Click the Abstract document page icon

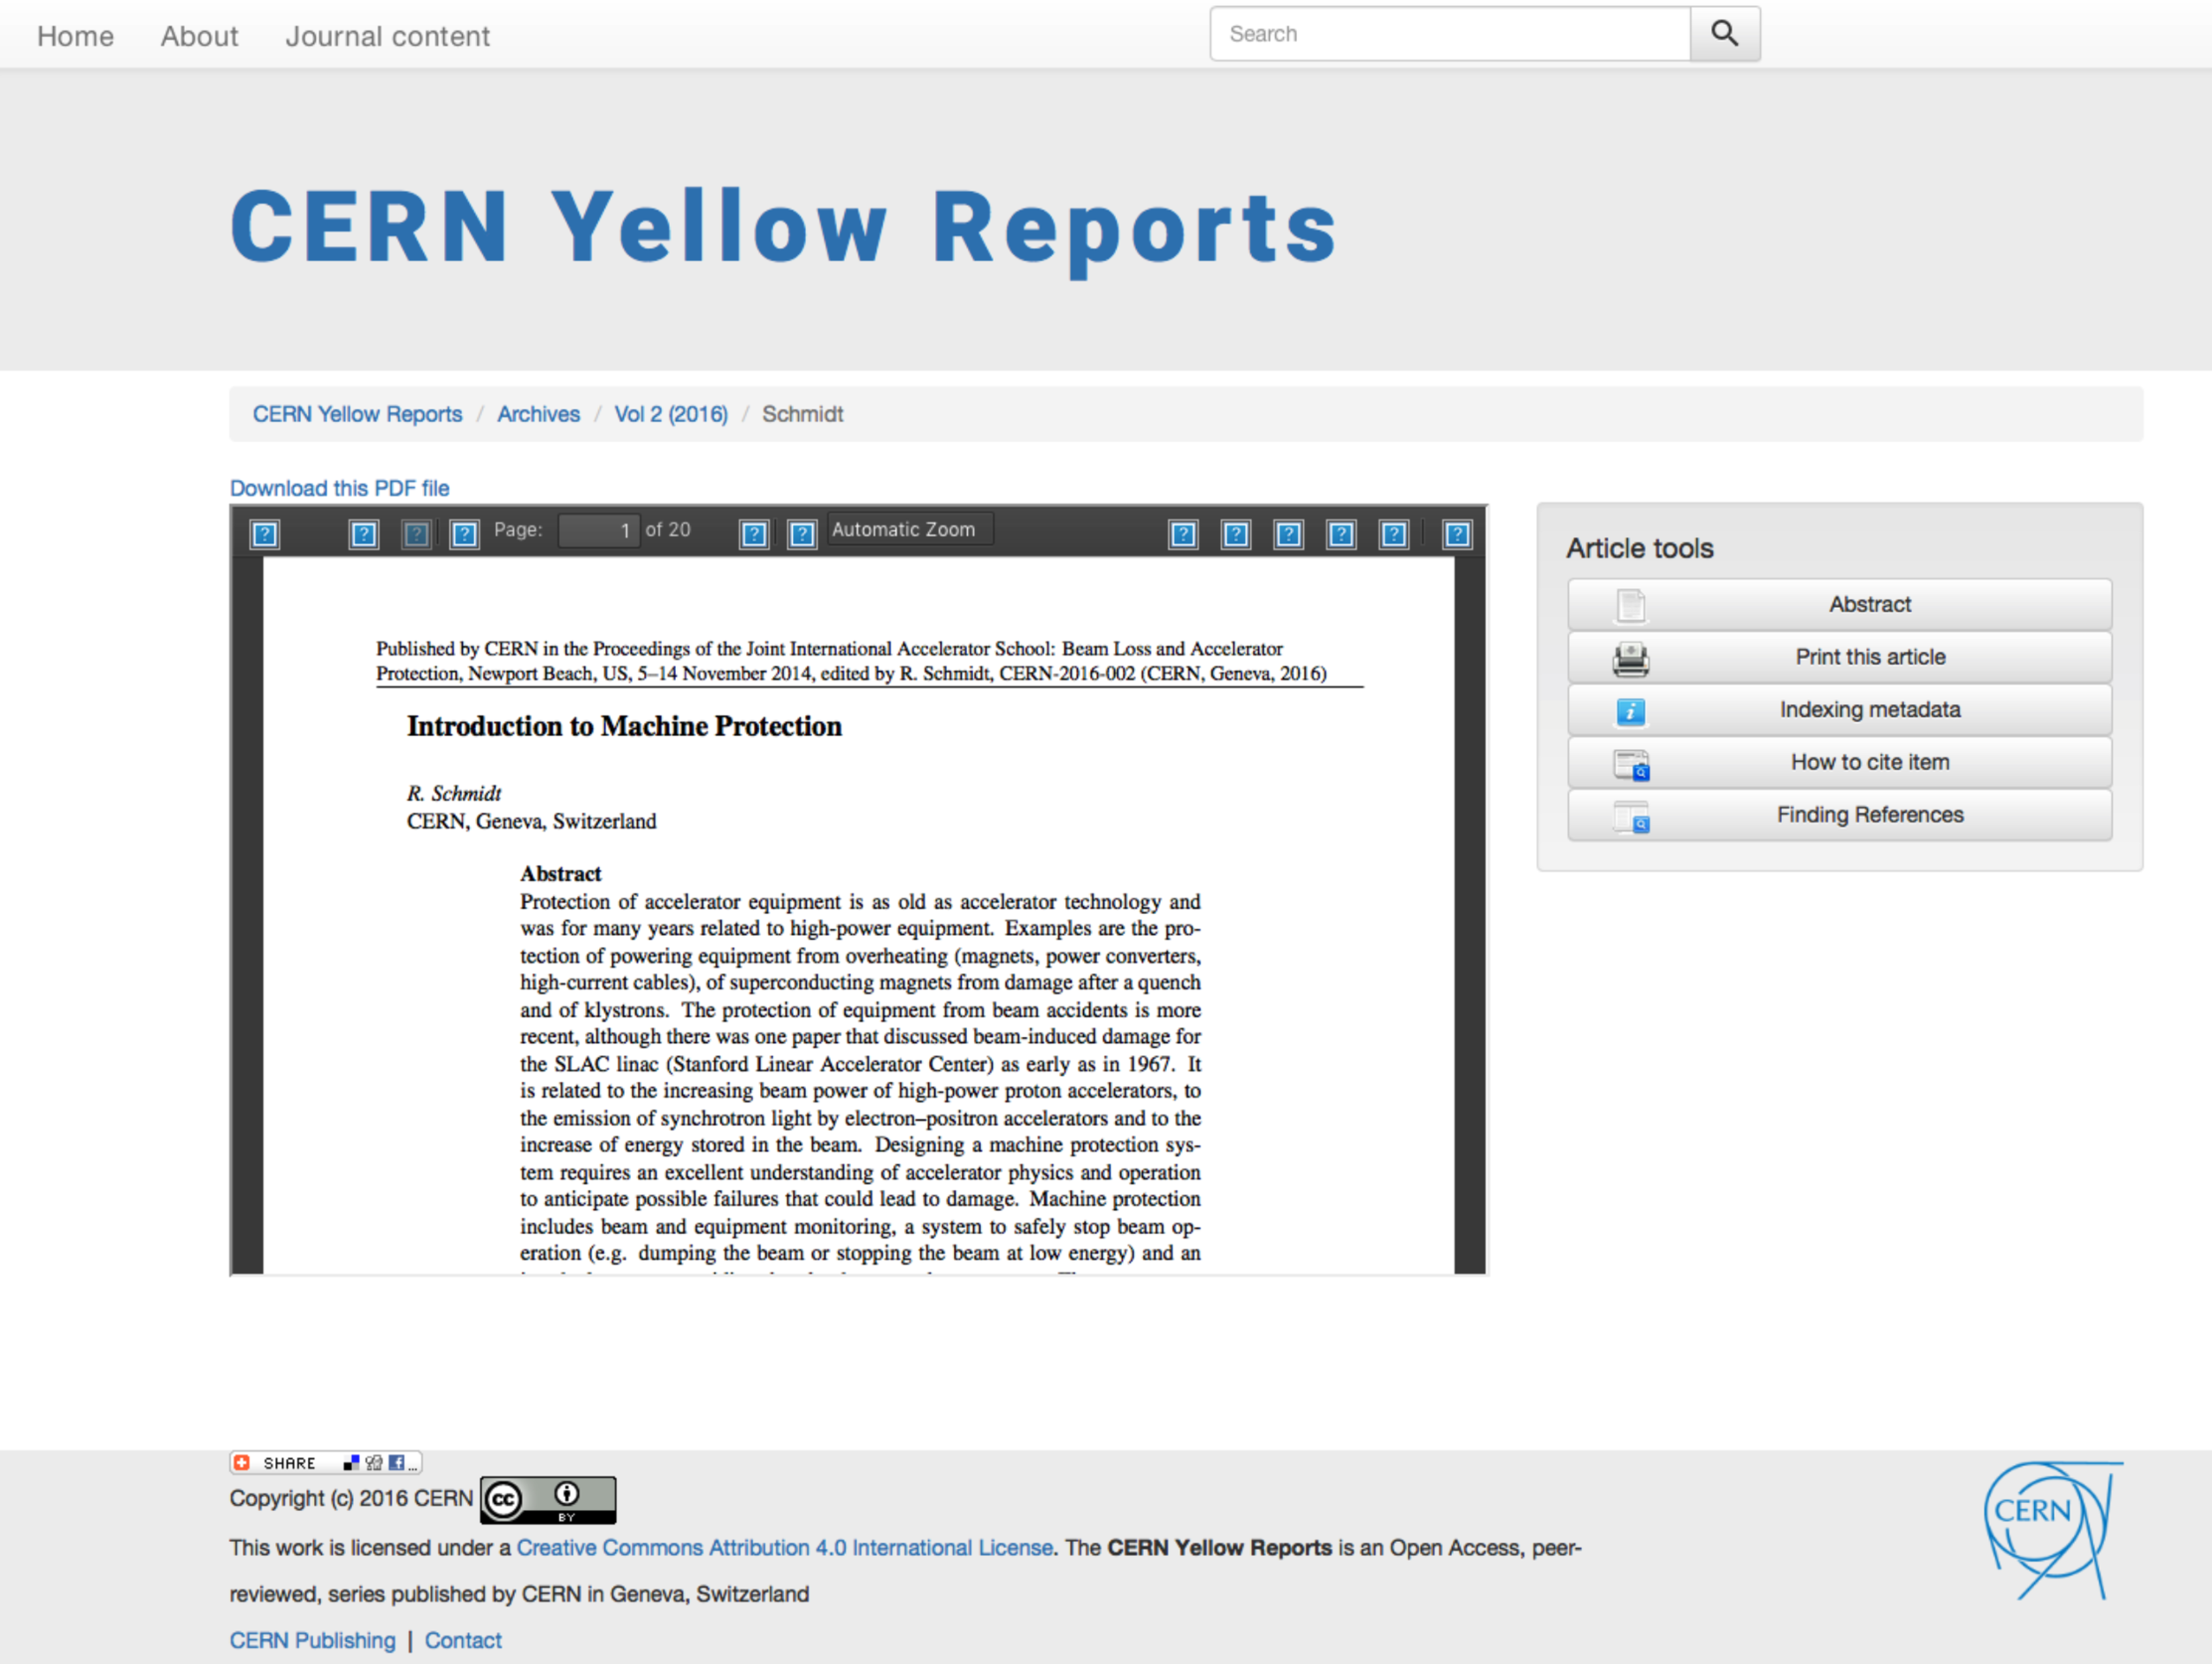pos(1630,605)
